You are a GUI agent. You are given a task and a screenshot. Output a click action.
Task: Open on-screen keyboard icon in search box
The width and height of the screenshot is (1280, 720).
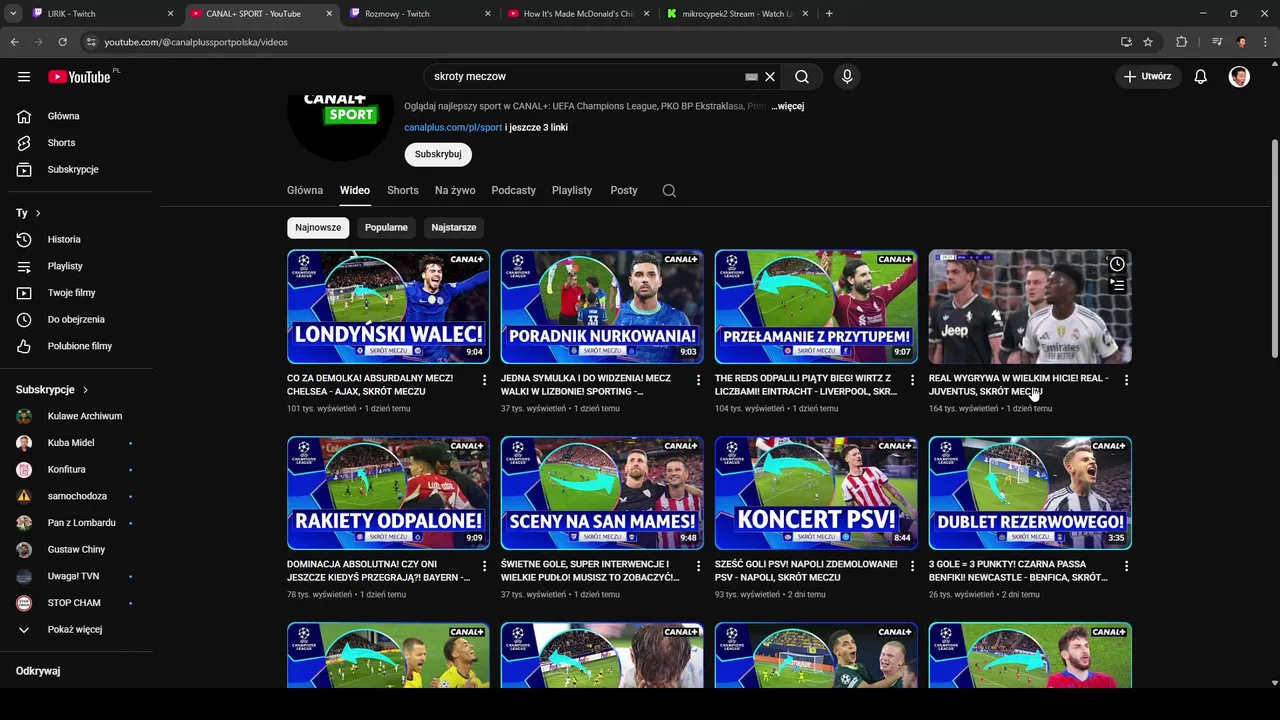751,77
